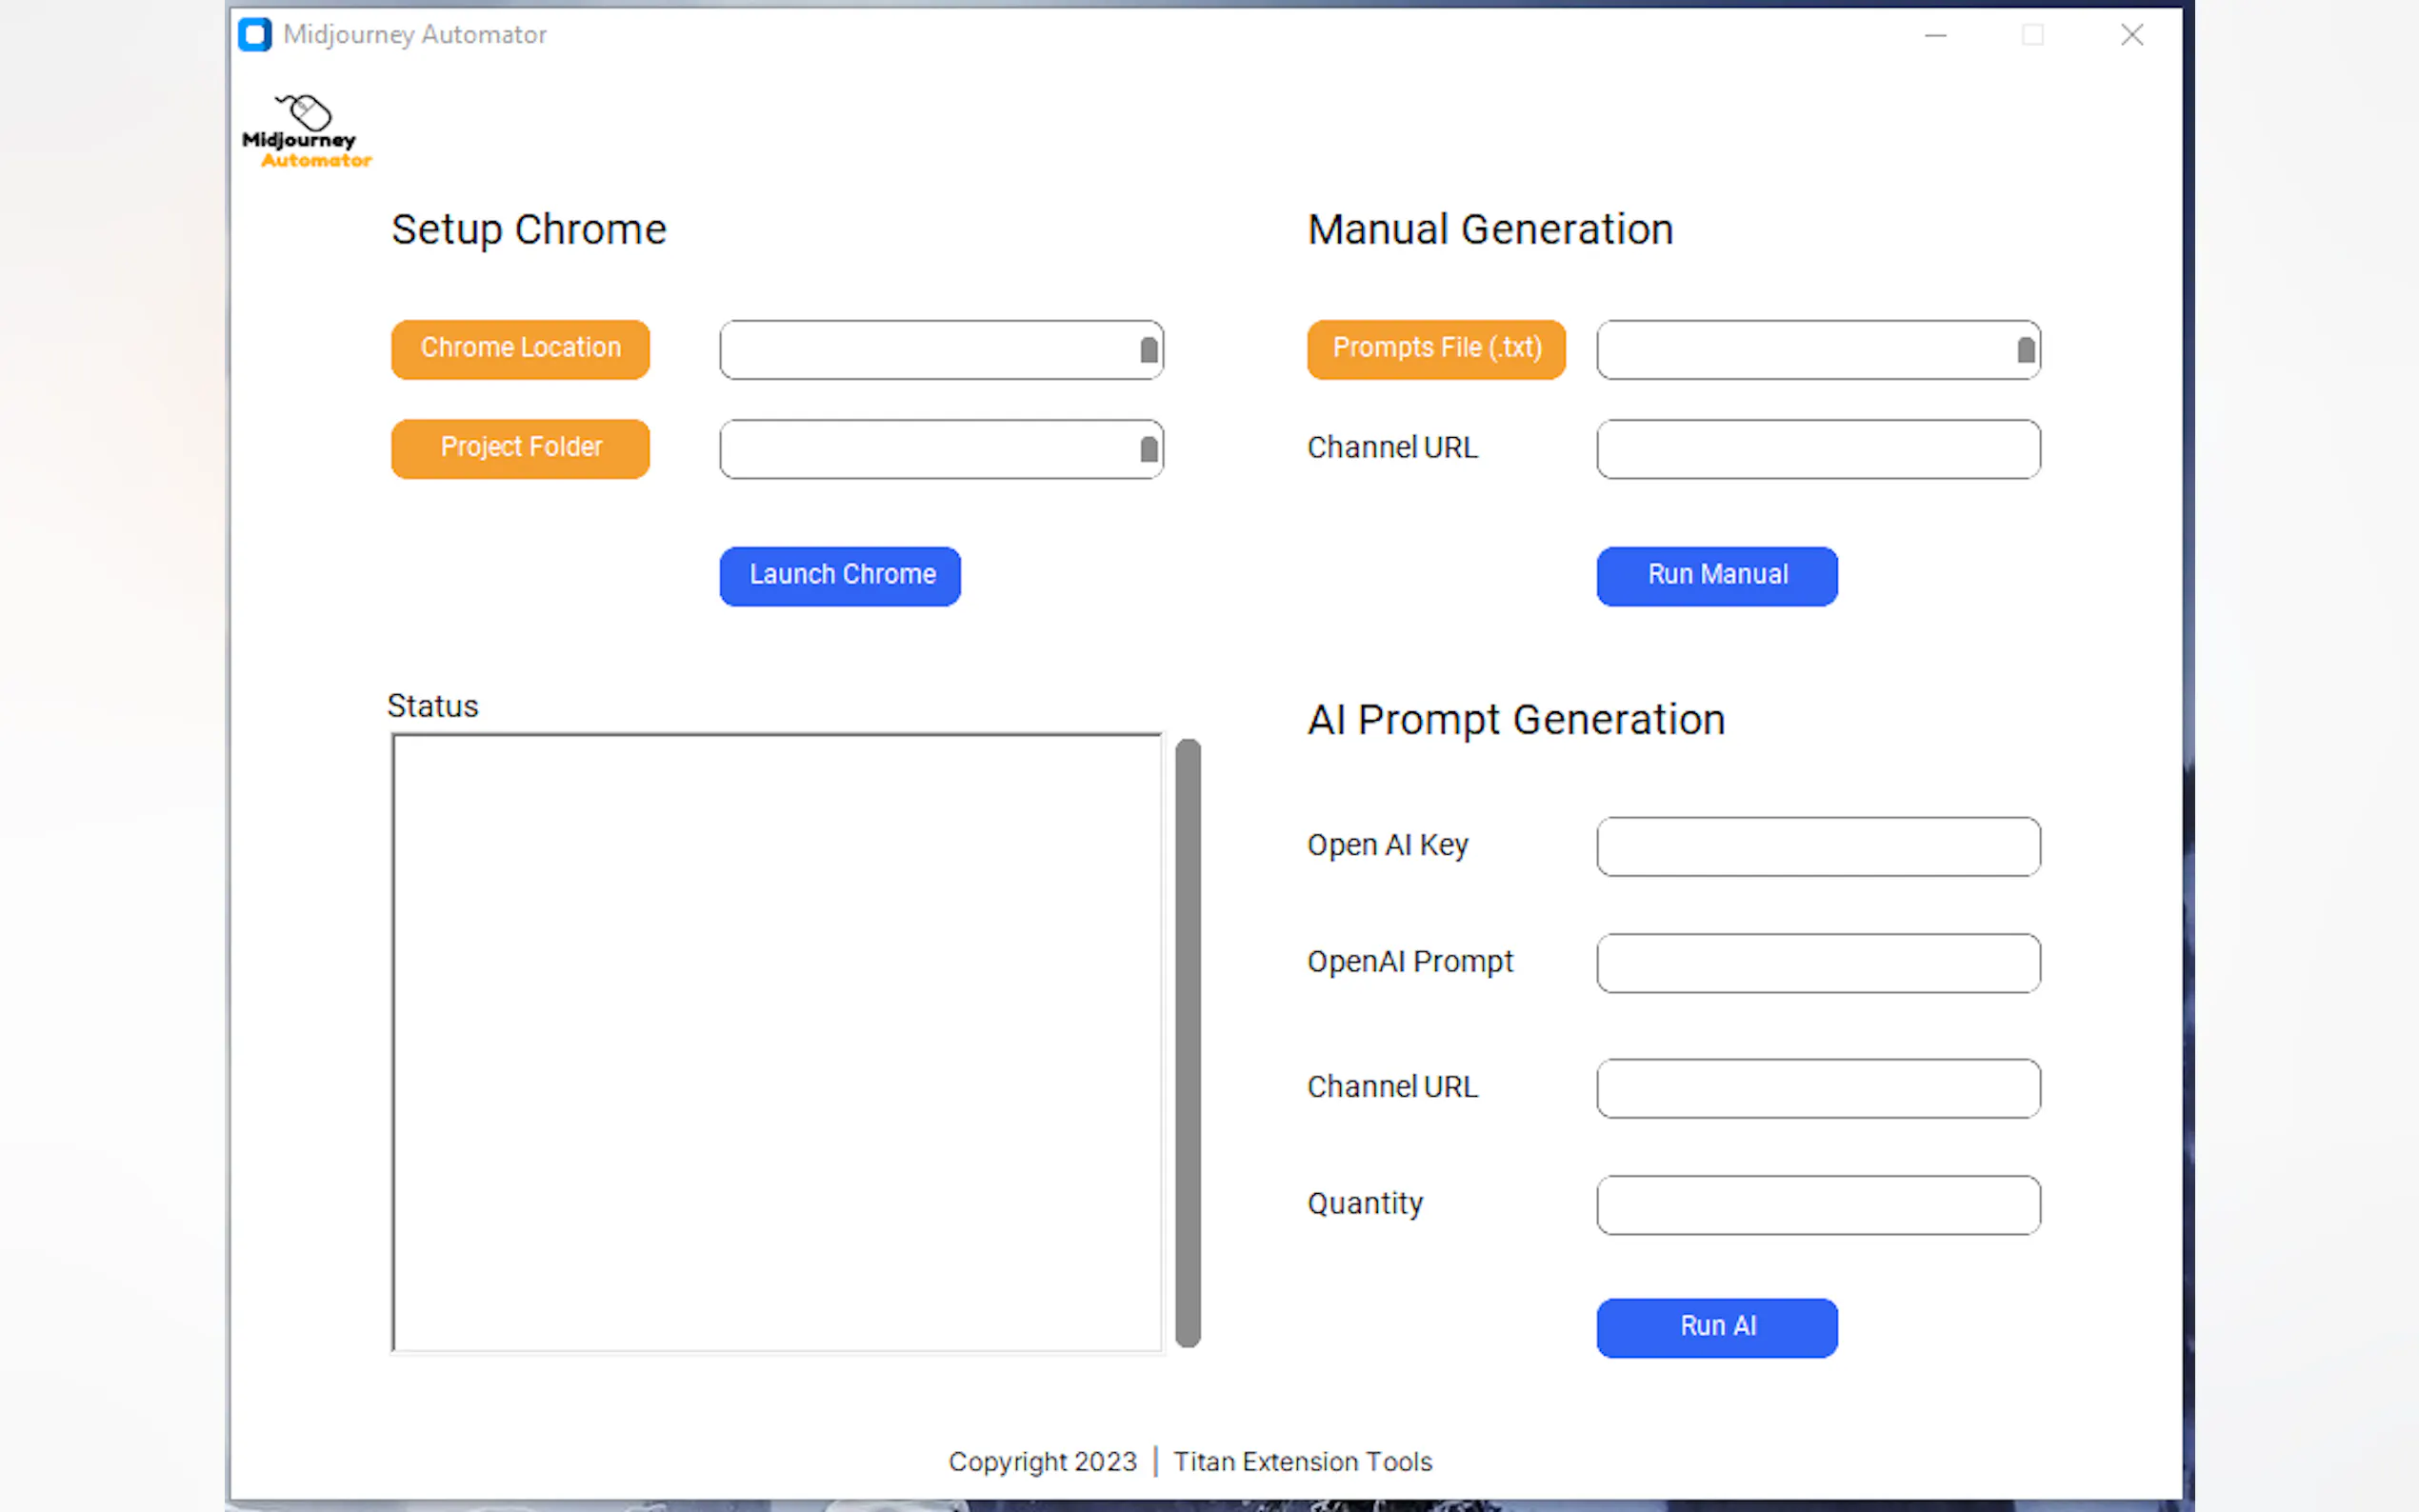The height and width of the screenshot is (1512, 2419).
Task: Click the Launch Chrome button
Action: [840, 576]
